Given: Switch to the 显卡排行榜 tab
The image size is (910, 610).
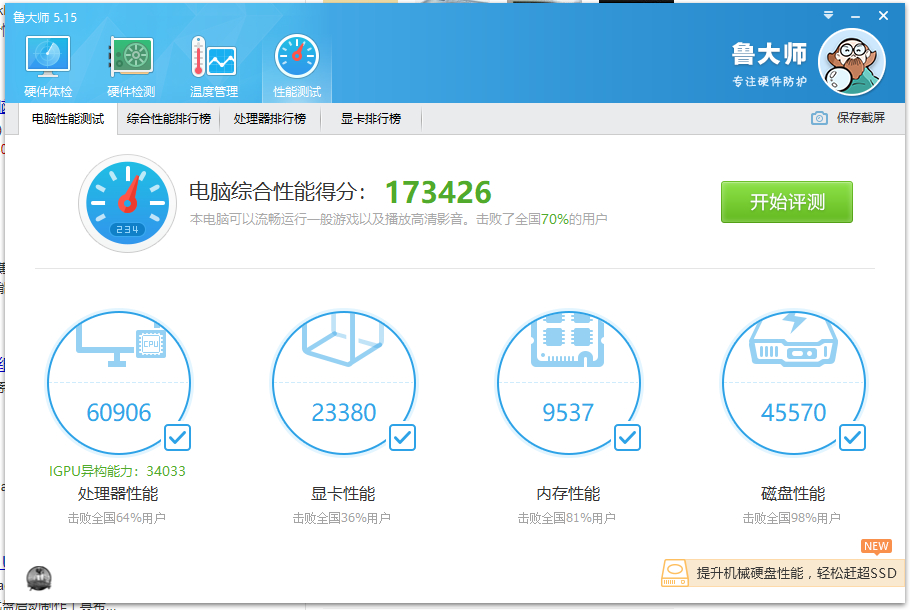Looking at the screenshot, I should (371, 119).
